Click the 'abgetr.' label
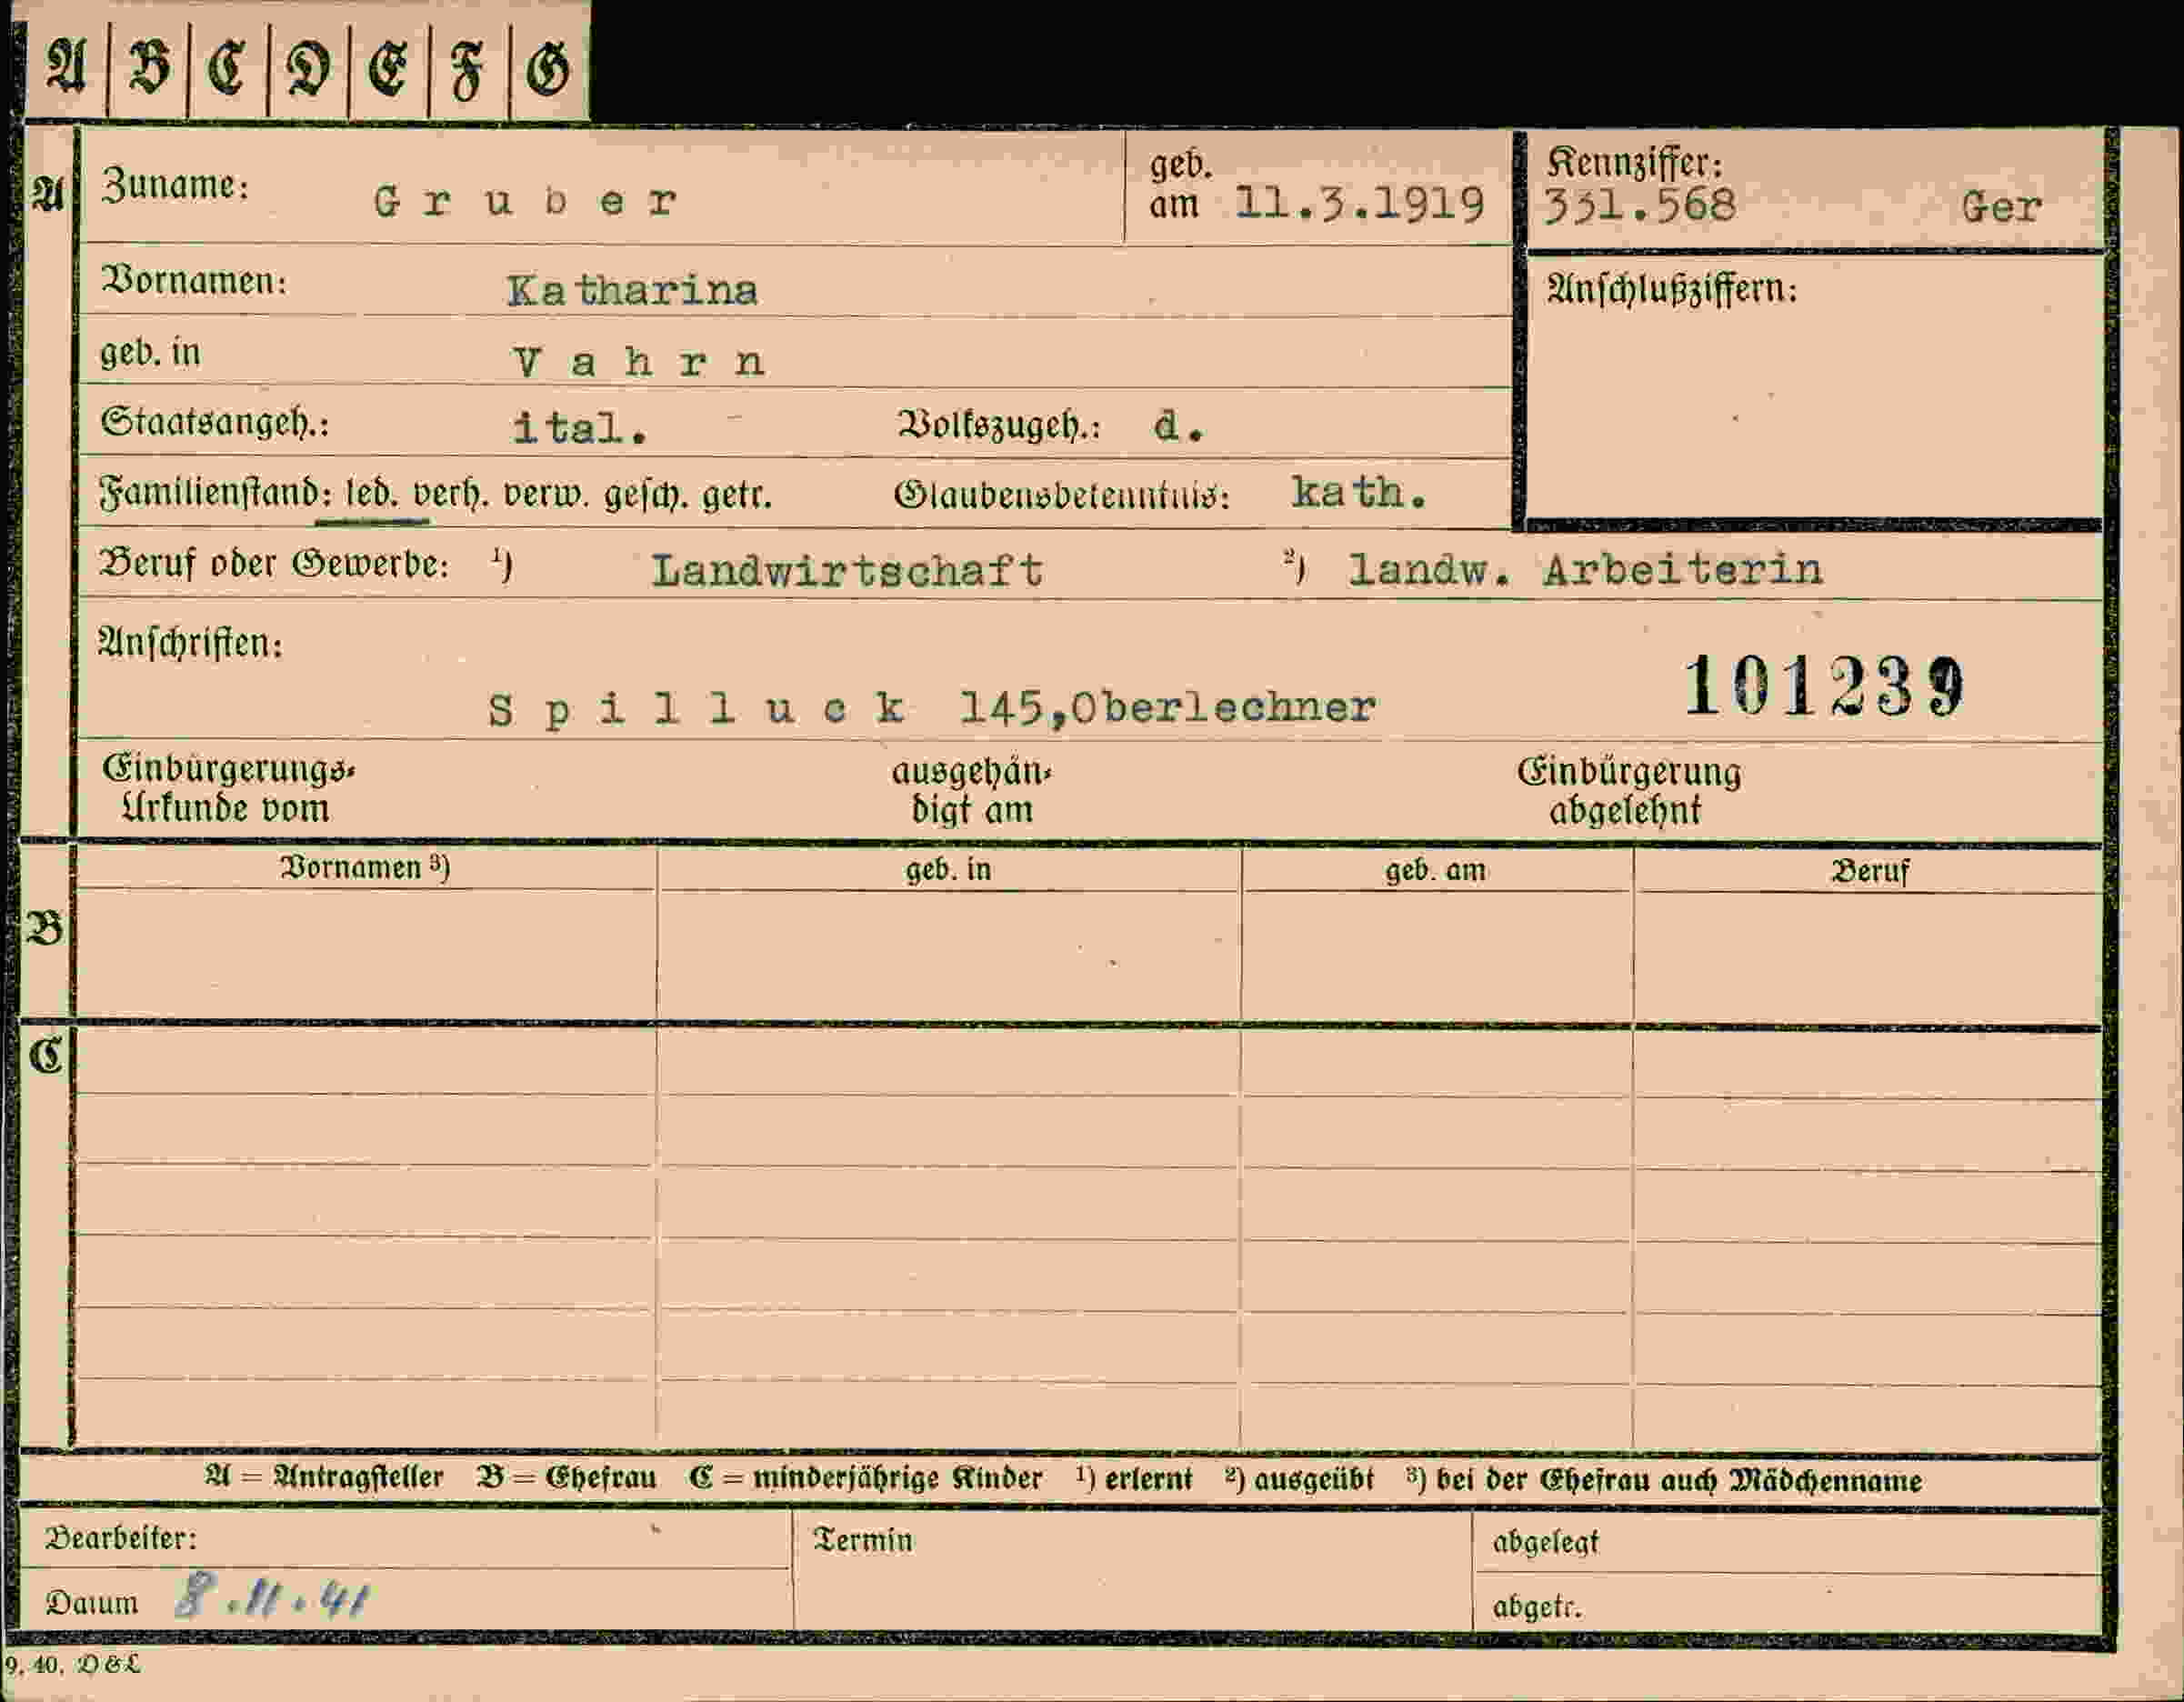This screenshot has width=2184, height=1702. pyautogui.click(x=1537, y=1607)
